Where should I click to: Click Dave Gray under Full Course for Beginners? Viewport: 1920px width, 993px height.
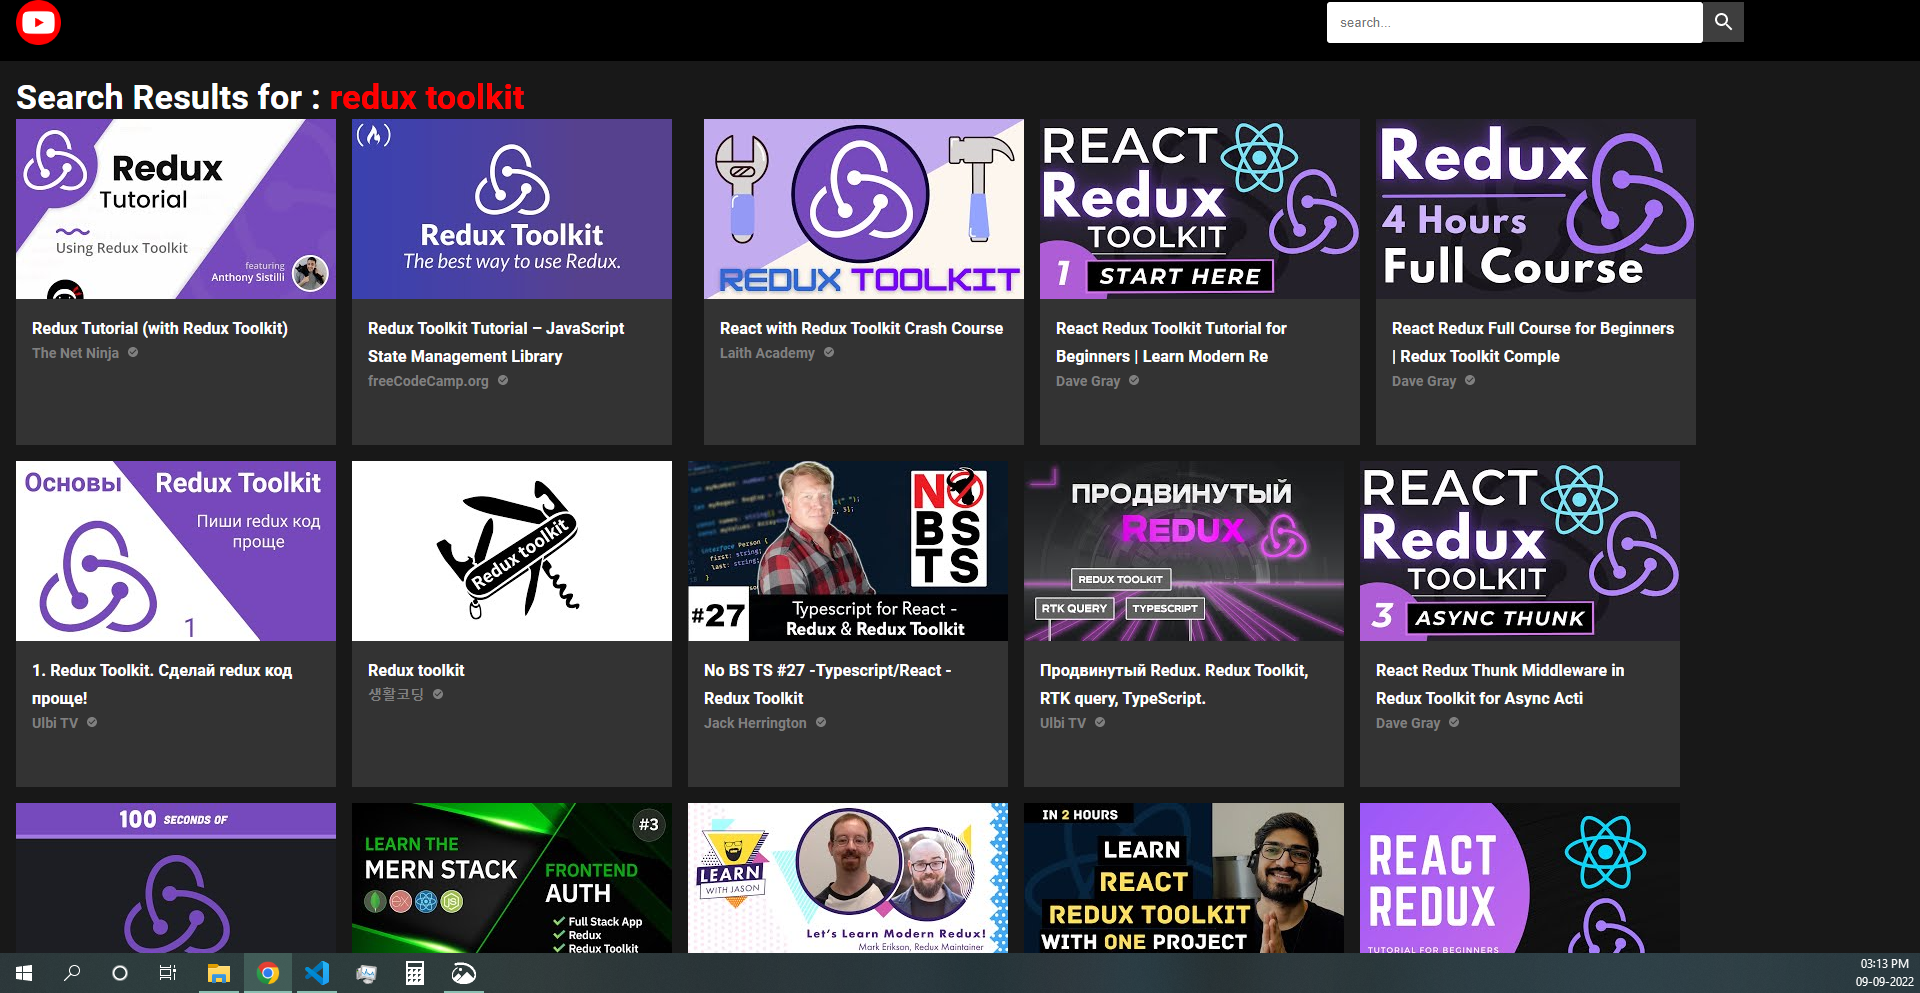(1424, 381)
